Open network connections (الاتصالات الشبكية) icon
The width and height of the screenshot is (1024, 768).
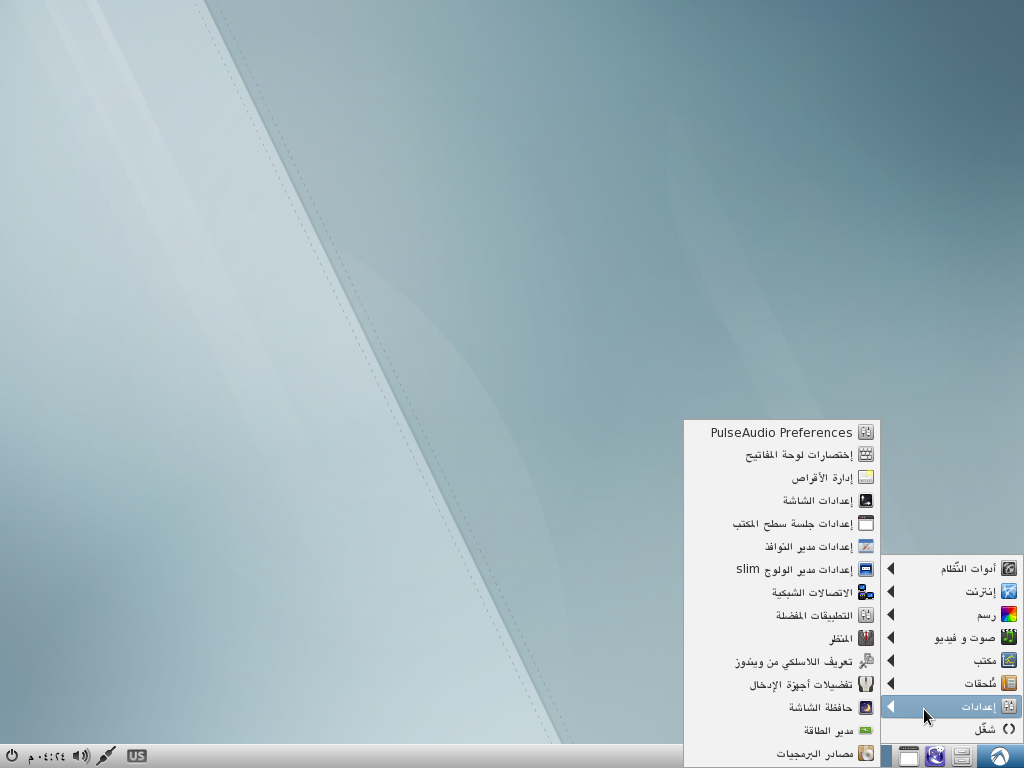pyautogui.click(x=865, y=592)
